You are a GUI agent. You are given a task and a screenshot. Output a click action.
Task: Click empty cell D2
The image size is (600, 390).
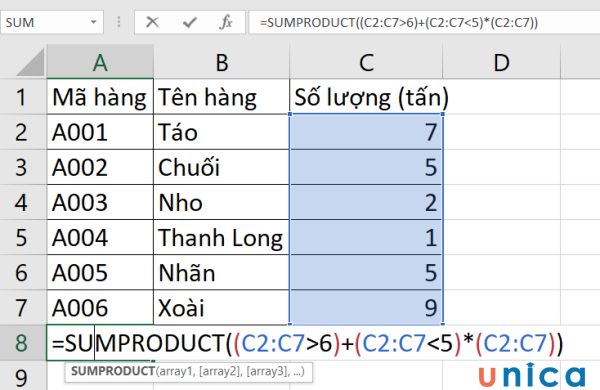pos(502,132)
